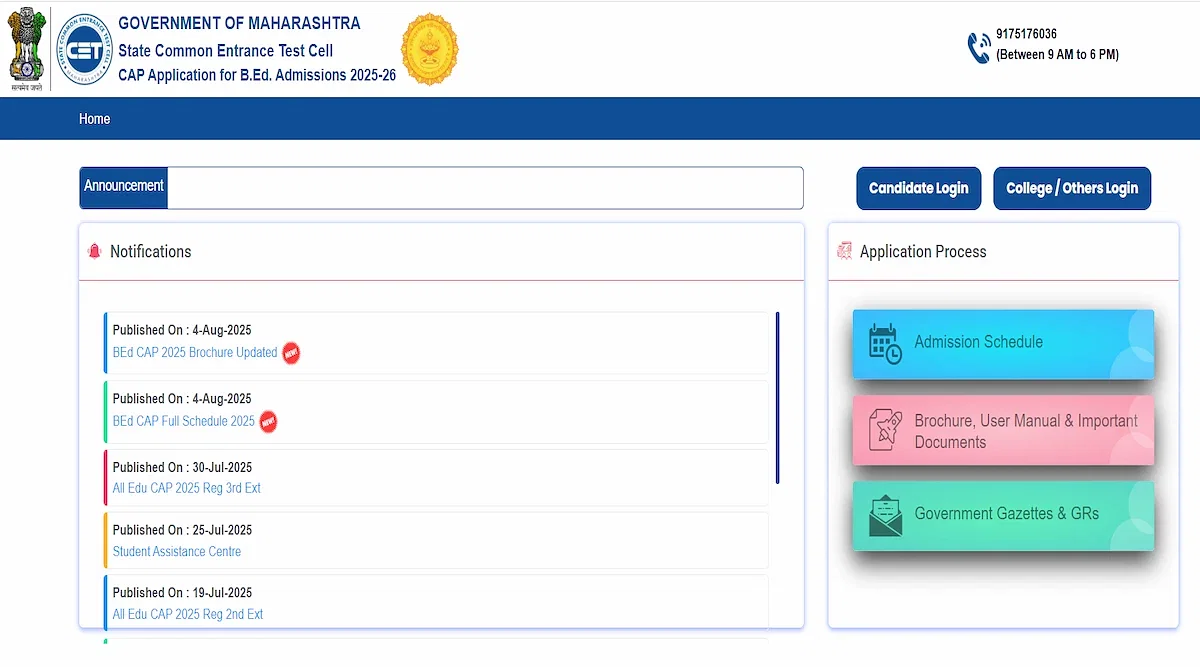Viewport: 1200px width, 667px height.
Task: Click the announcement ticker bar area
Action: 485,188
